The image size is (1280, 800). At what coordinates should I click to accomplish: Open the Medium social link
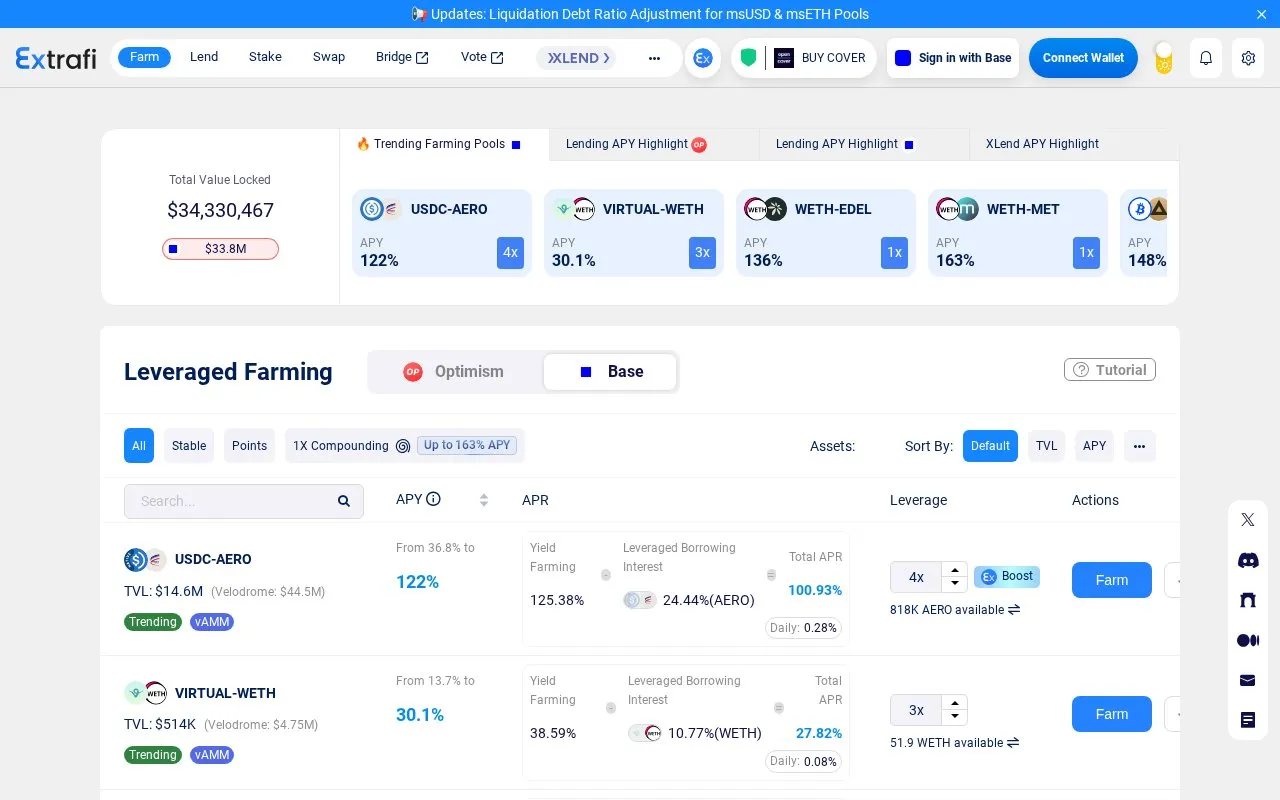[x=1248, y=640]
